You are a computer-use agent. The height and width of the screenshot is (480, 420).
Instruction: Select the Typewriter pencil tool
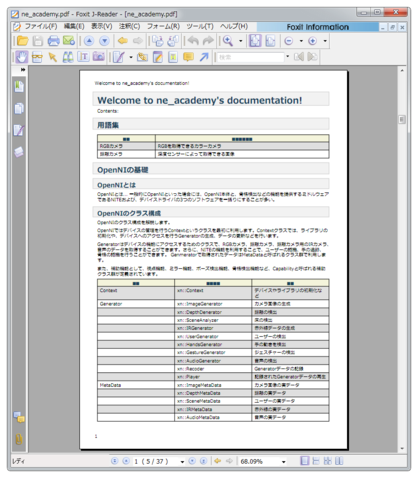[119, 57]
